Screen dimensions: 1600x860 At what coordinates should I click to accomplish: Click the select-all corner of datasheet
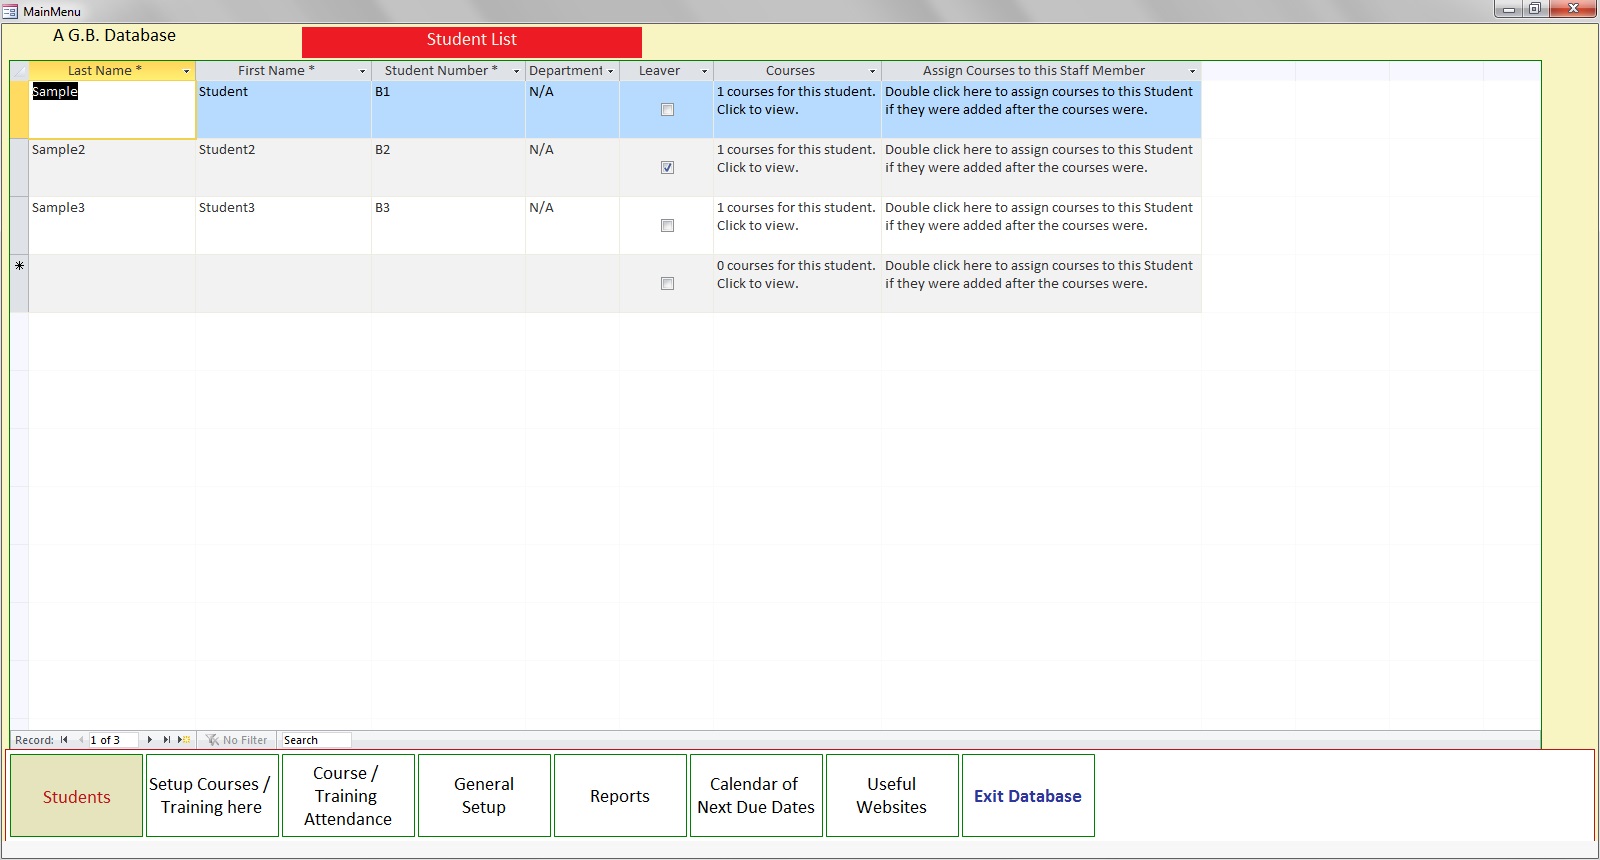coord(19,71)
